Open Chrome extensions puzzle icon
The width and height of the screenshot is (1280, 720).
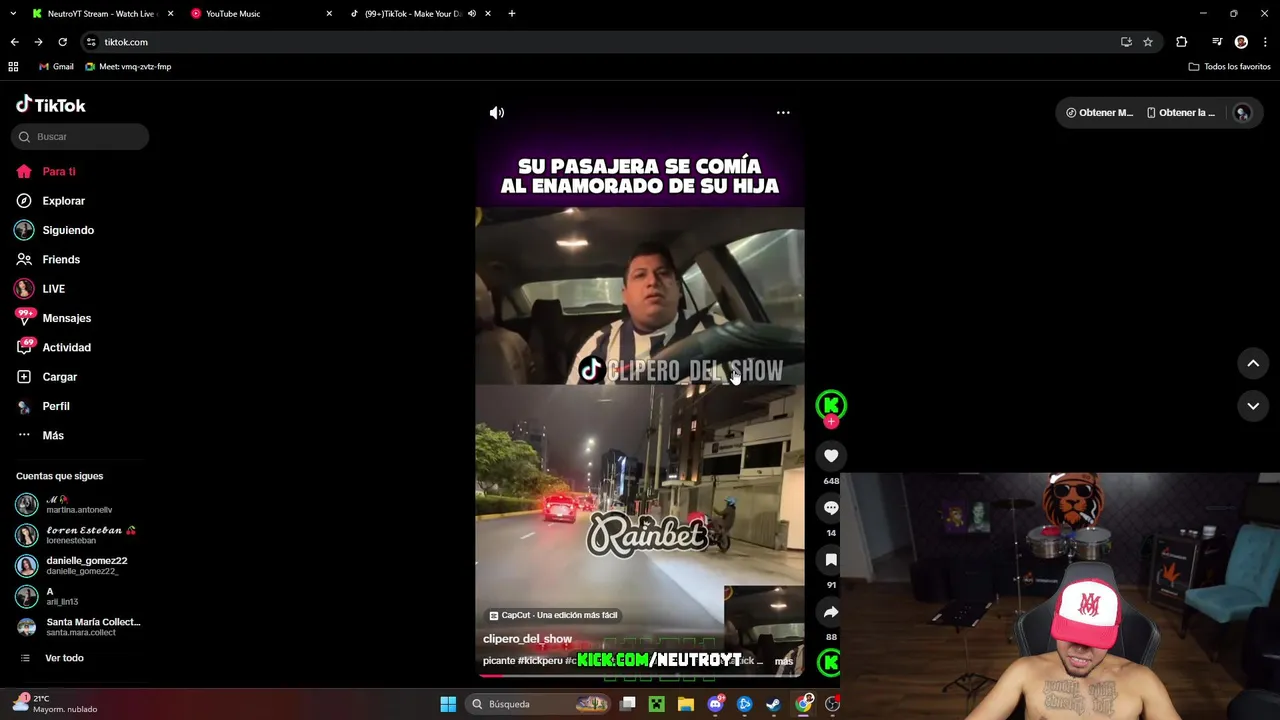tap(1182, 42)
